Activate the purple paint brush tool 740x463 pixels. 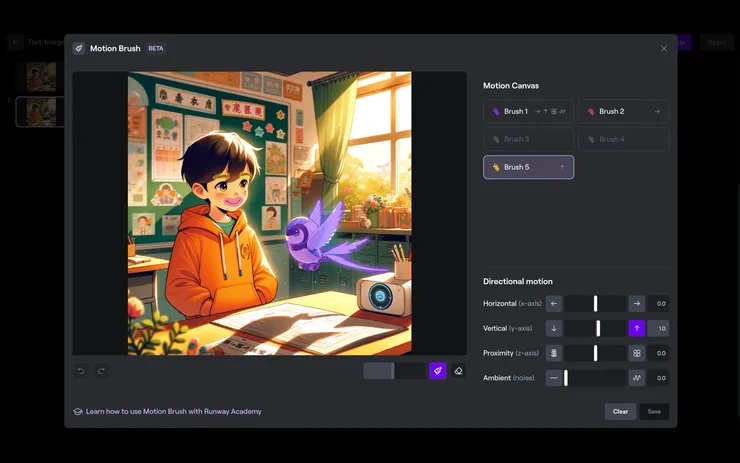tap(437, 371)
